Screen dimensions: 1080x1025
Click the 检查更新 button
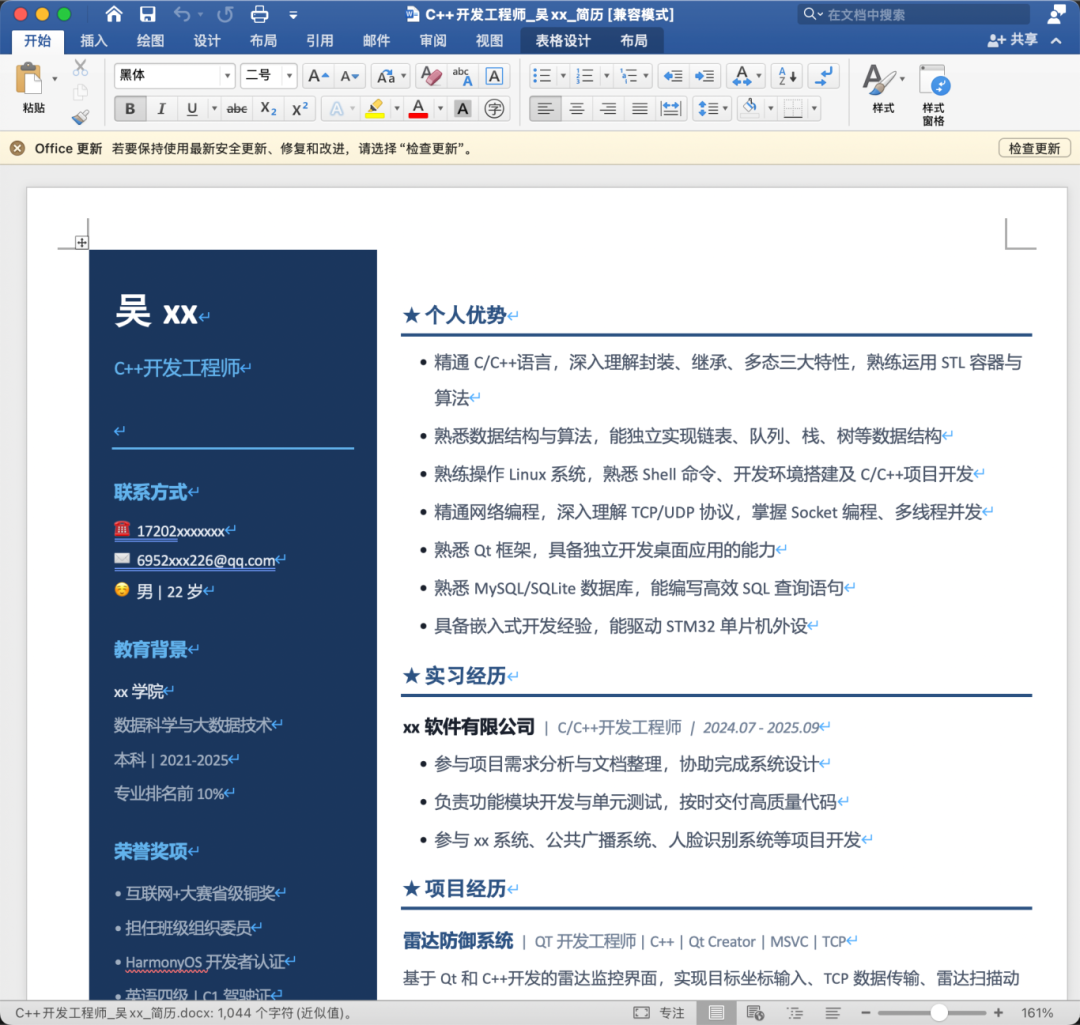tap(1034, 148)
